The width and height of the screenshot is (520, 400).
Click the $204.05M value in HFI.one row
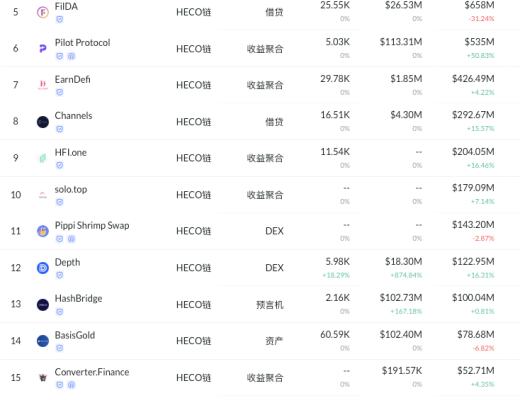(473, 151)
